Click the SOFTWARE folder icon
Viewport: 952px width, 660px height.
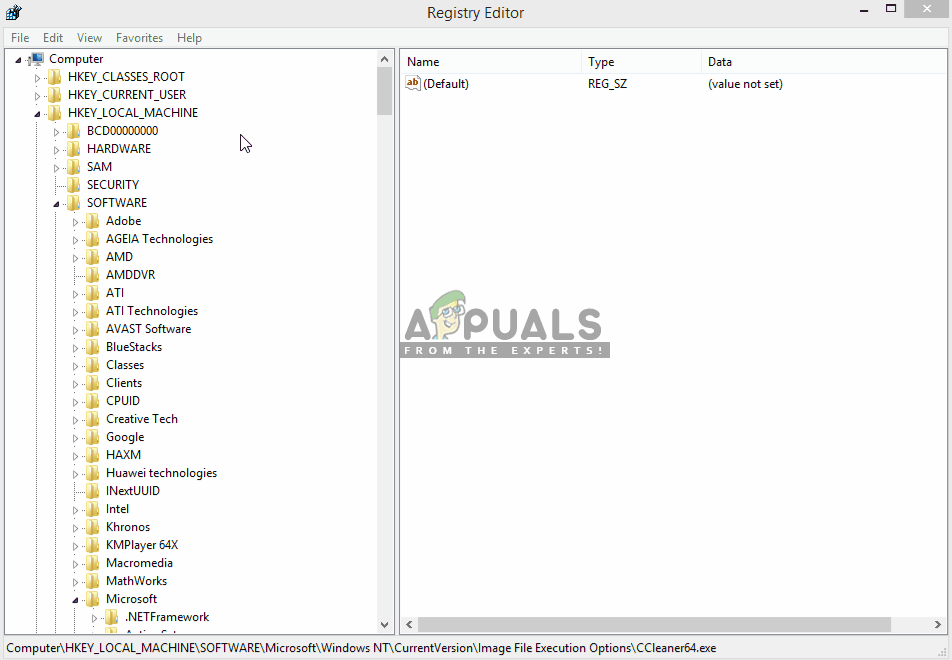(x=73, y=203)
